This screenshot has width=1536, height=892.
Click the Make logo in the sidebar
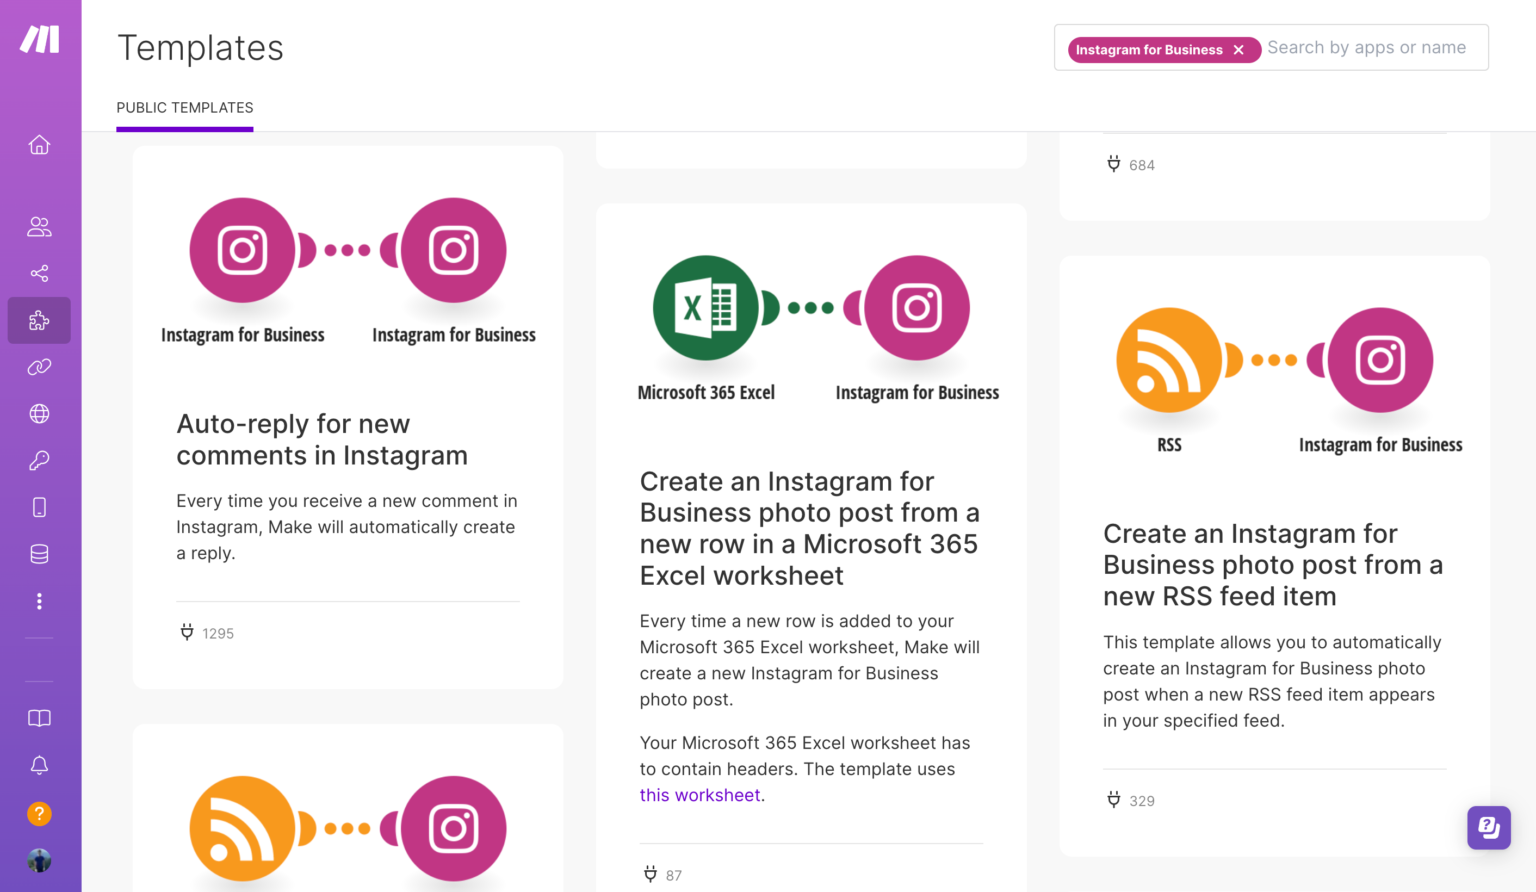click(x=40, y=39)
